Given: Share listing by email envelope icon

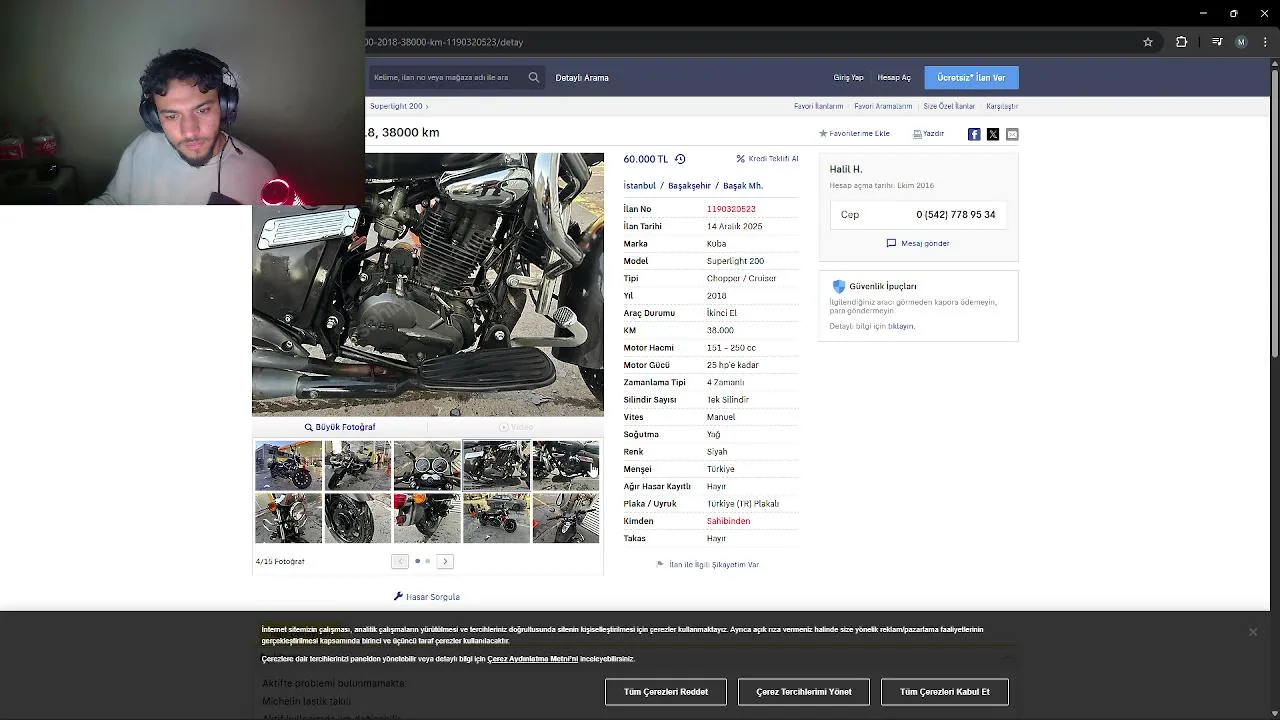Looking at the screenshot, I should coord(1012,134).
